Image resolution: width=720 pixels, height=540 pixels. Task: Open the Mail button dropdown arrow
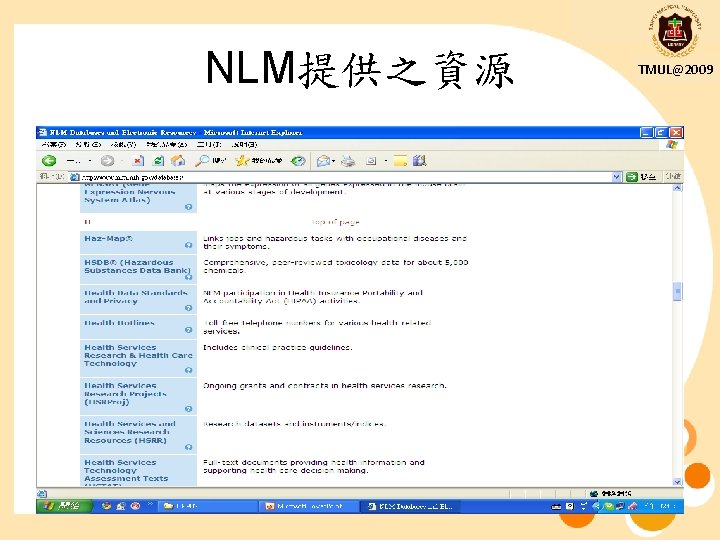pos(333,161)
